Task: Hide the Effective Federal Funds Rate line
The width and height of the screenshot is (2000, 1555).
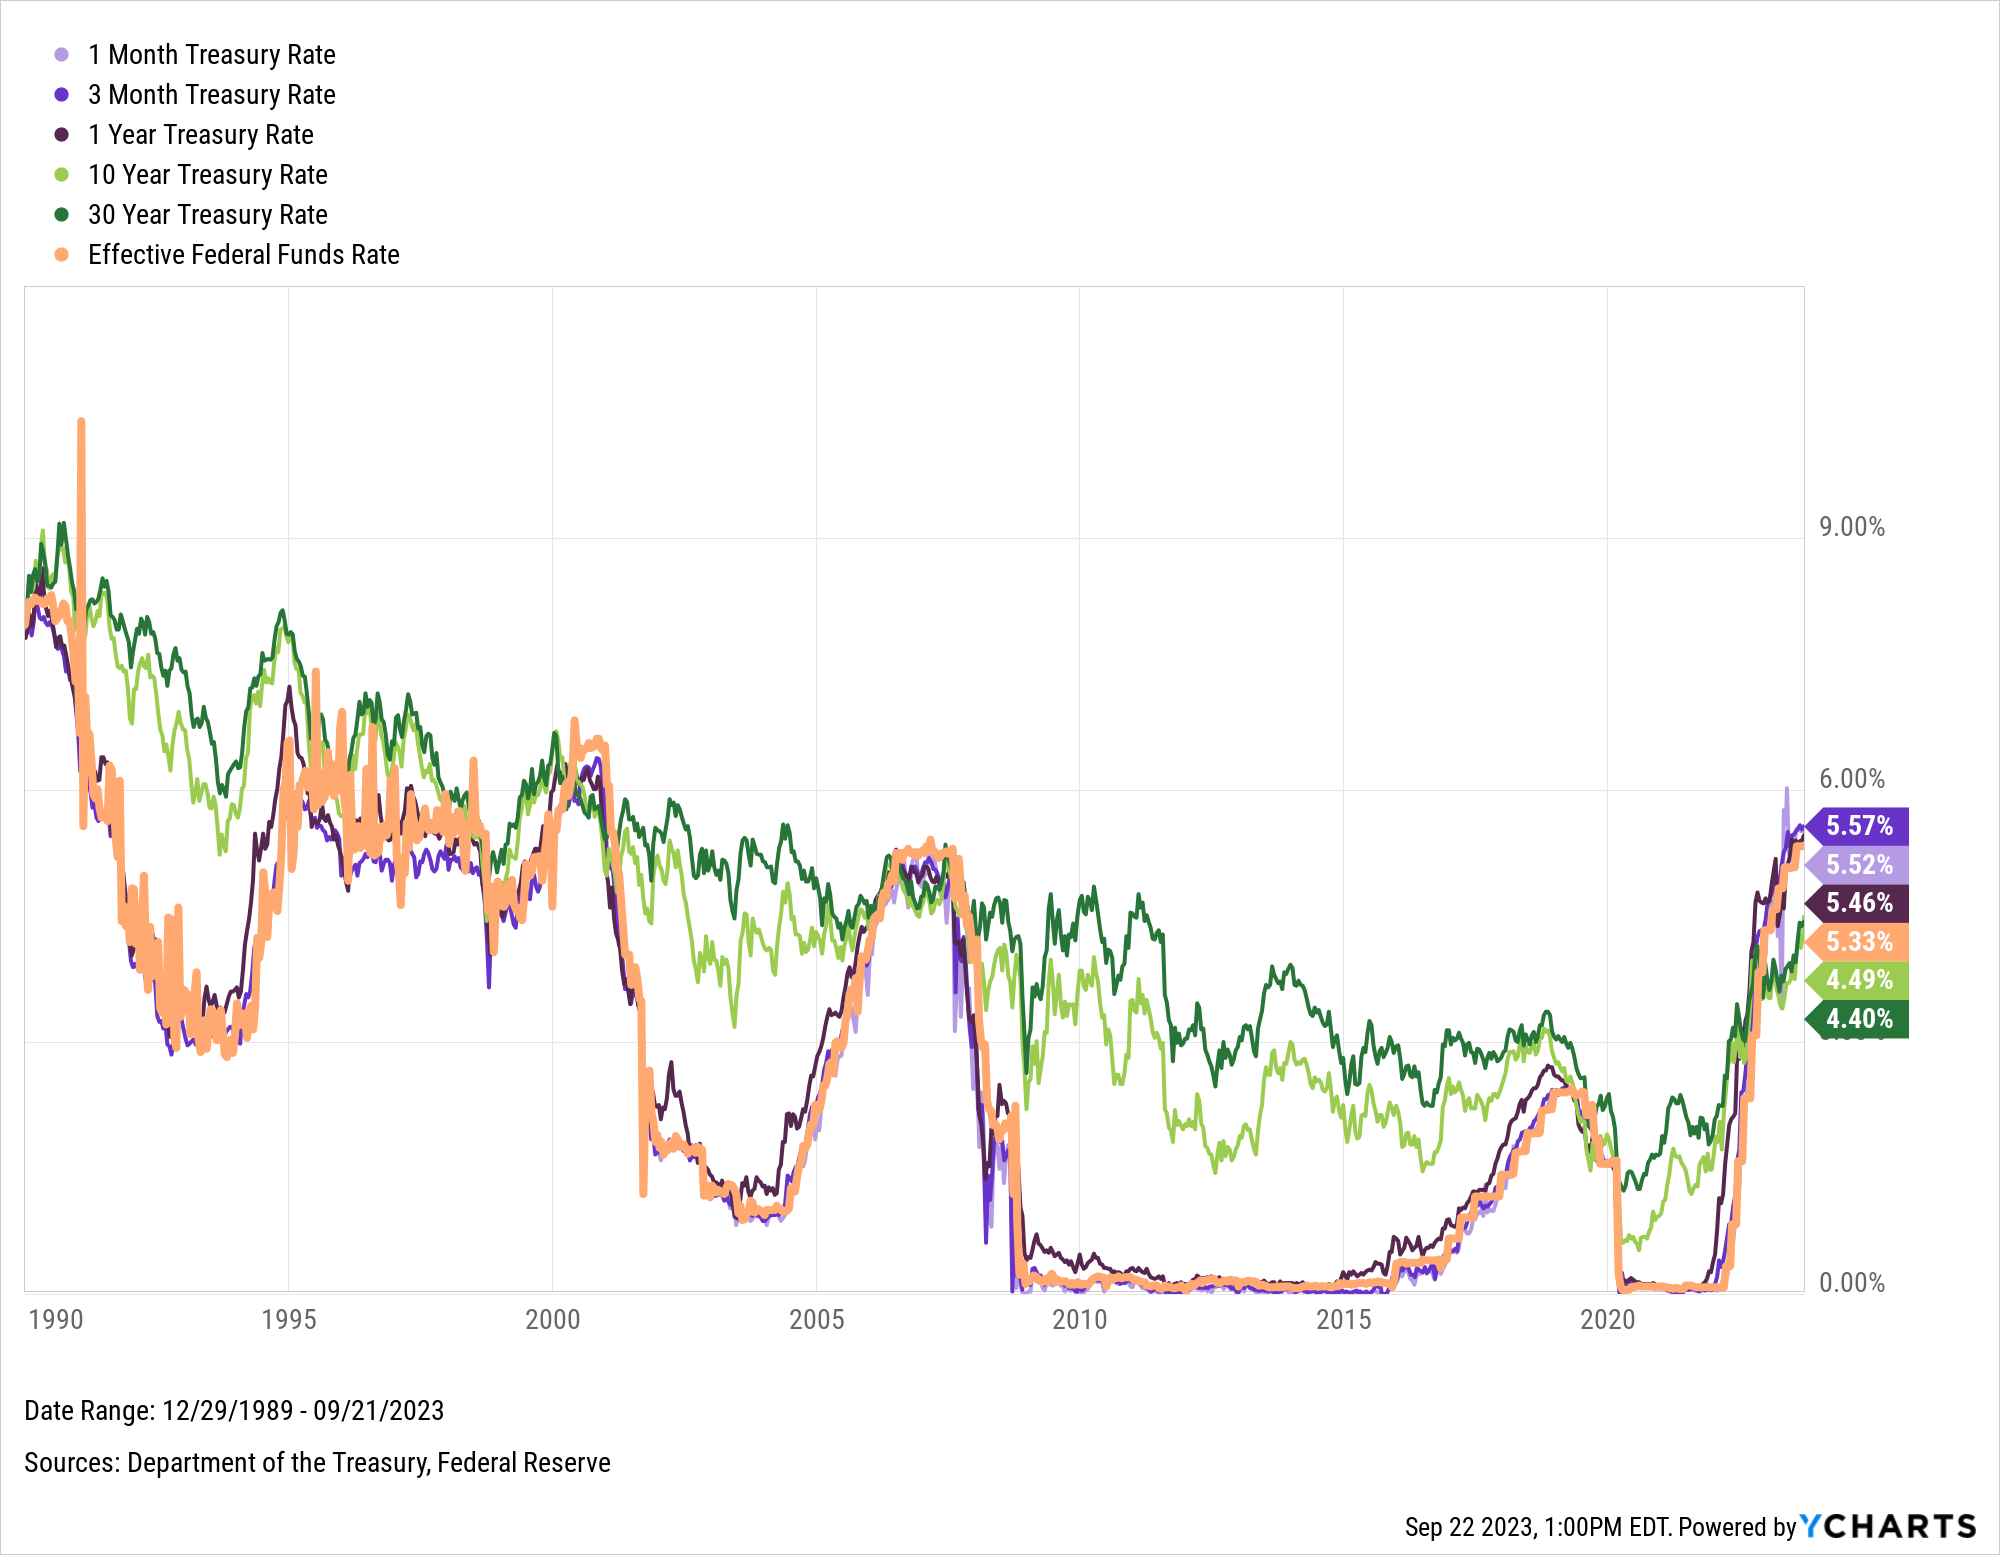Action: (242, 255)
